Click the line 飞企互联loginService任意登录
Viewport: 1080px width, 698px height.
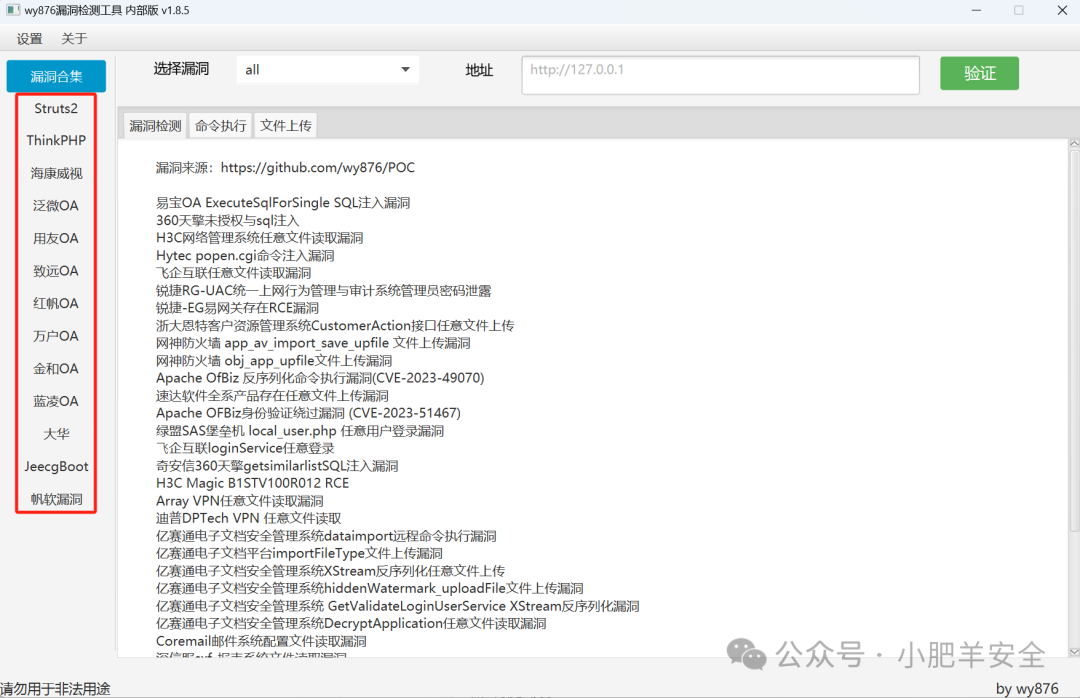245,448
